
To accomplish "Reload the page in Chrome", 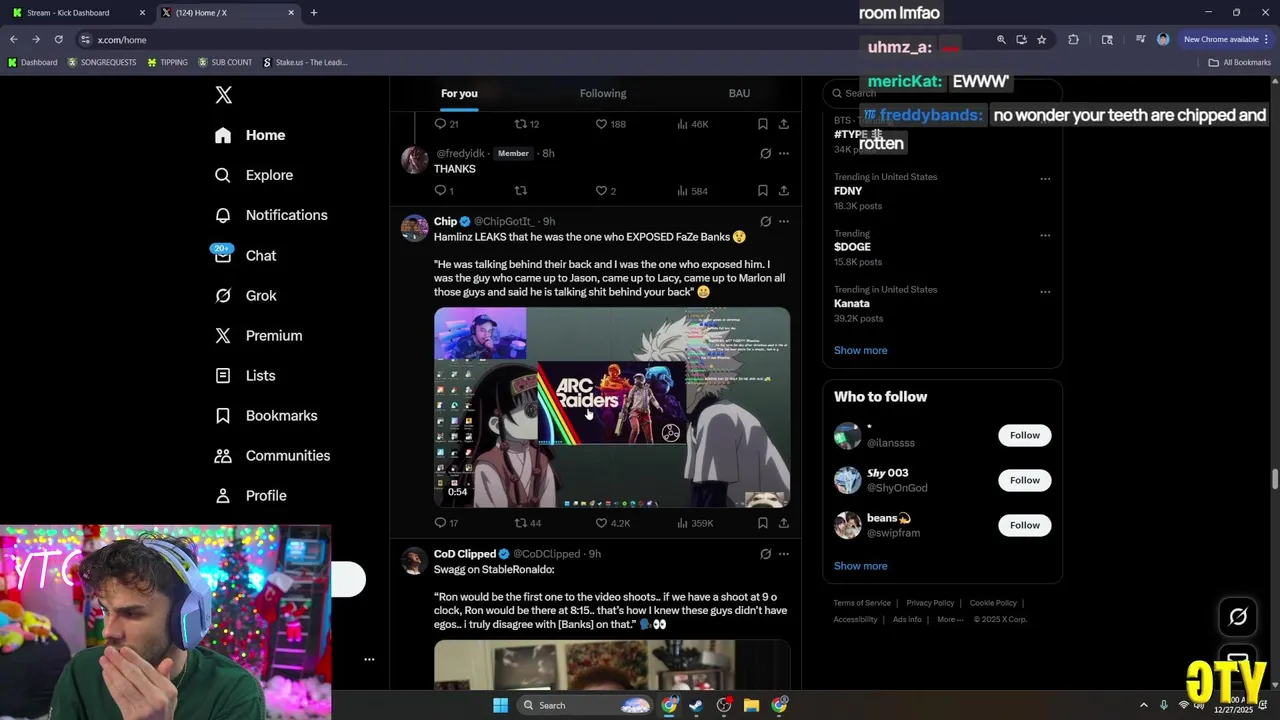I will pyautogui.click(x=58, y=39).
